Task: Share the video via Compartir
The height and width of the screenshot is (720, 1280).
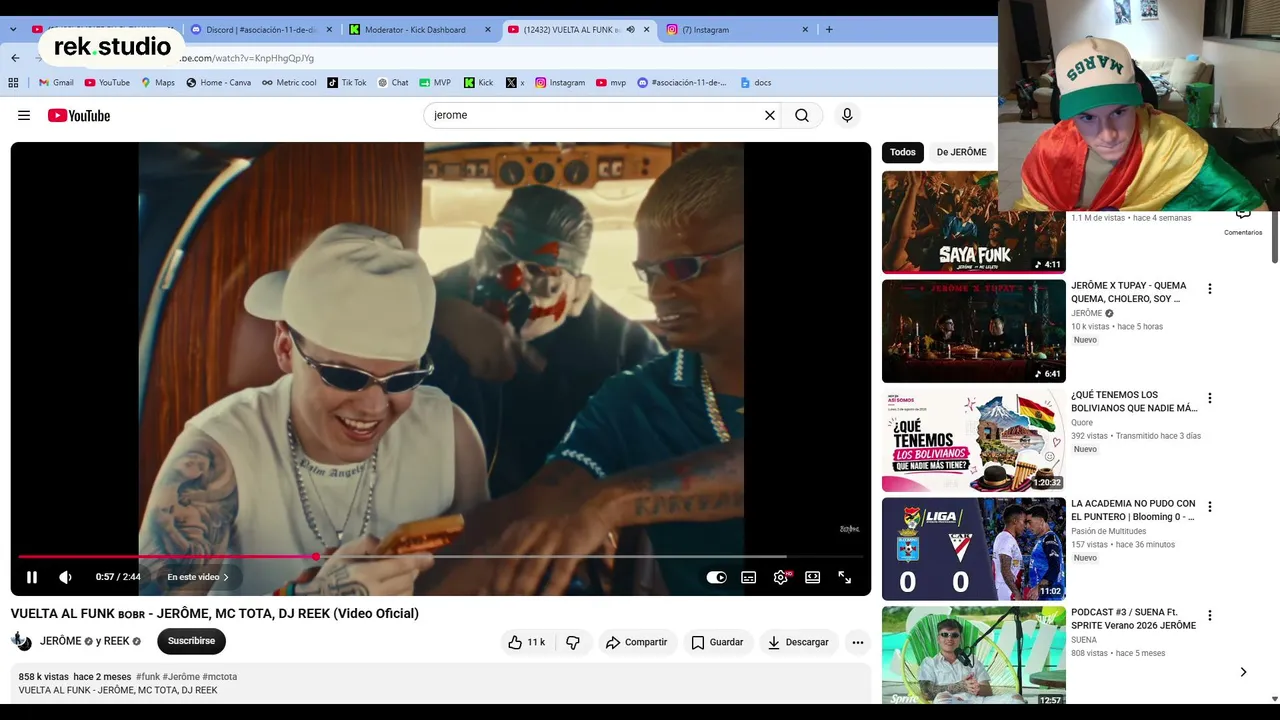Action: (x=636, y=642)
